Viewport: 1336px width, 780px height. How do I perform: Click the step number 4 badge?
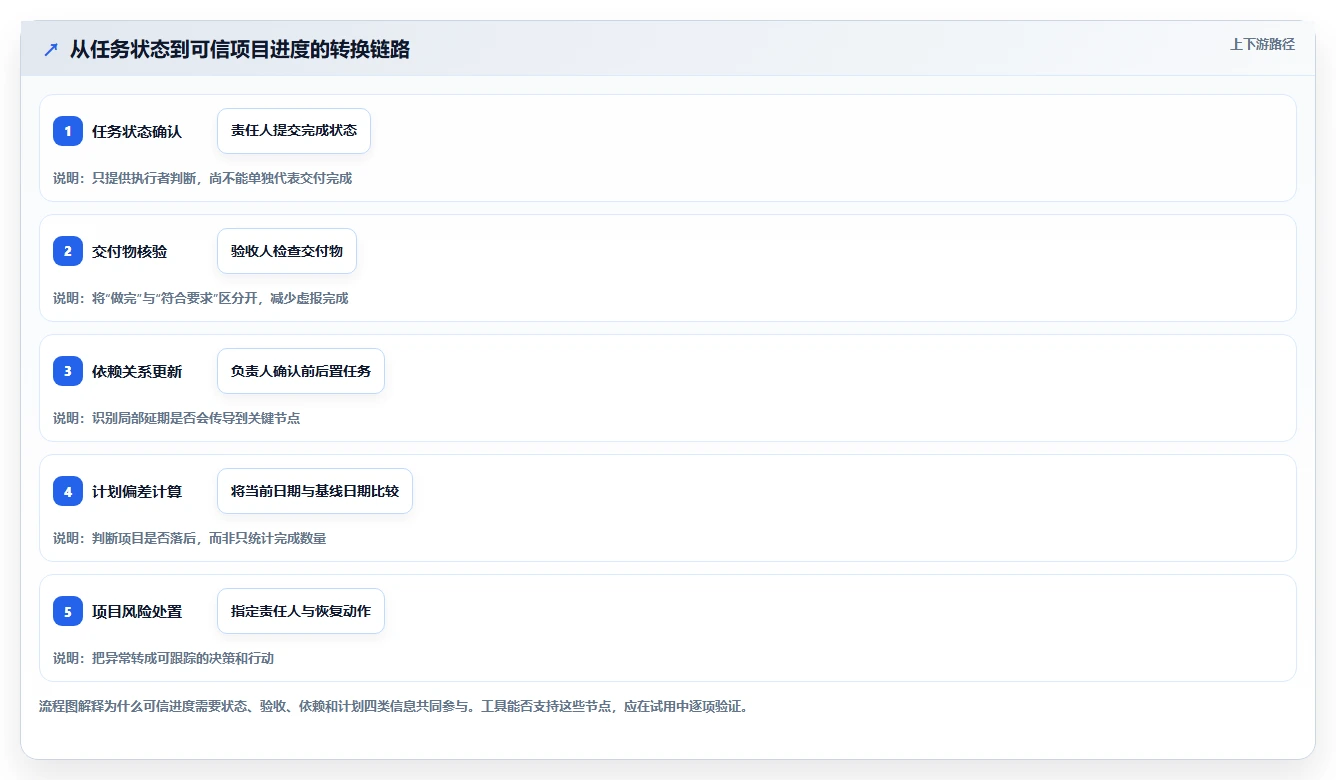(68, 491)
